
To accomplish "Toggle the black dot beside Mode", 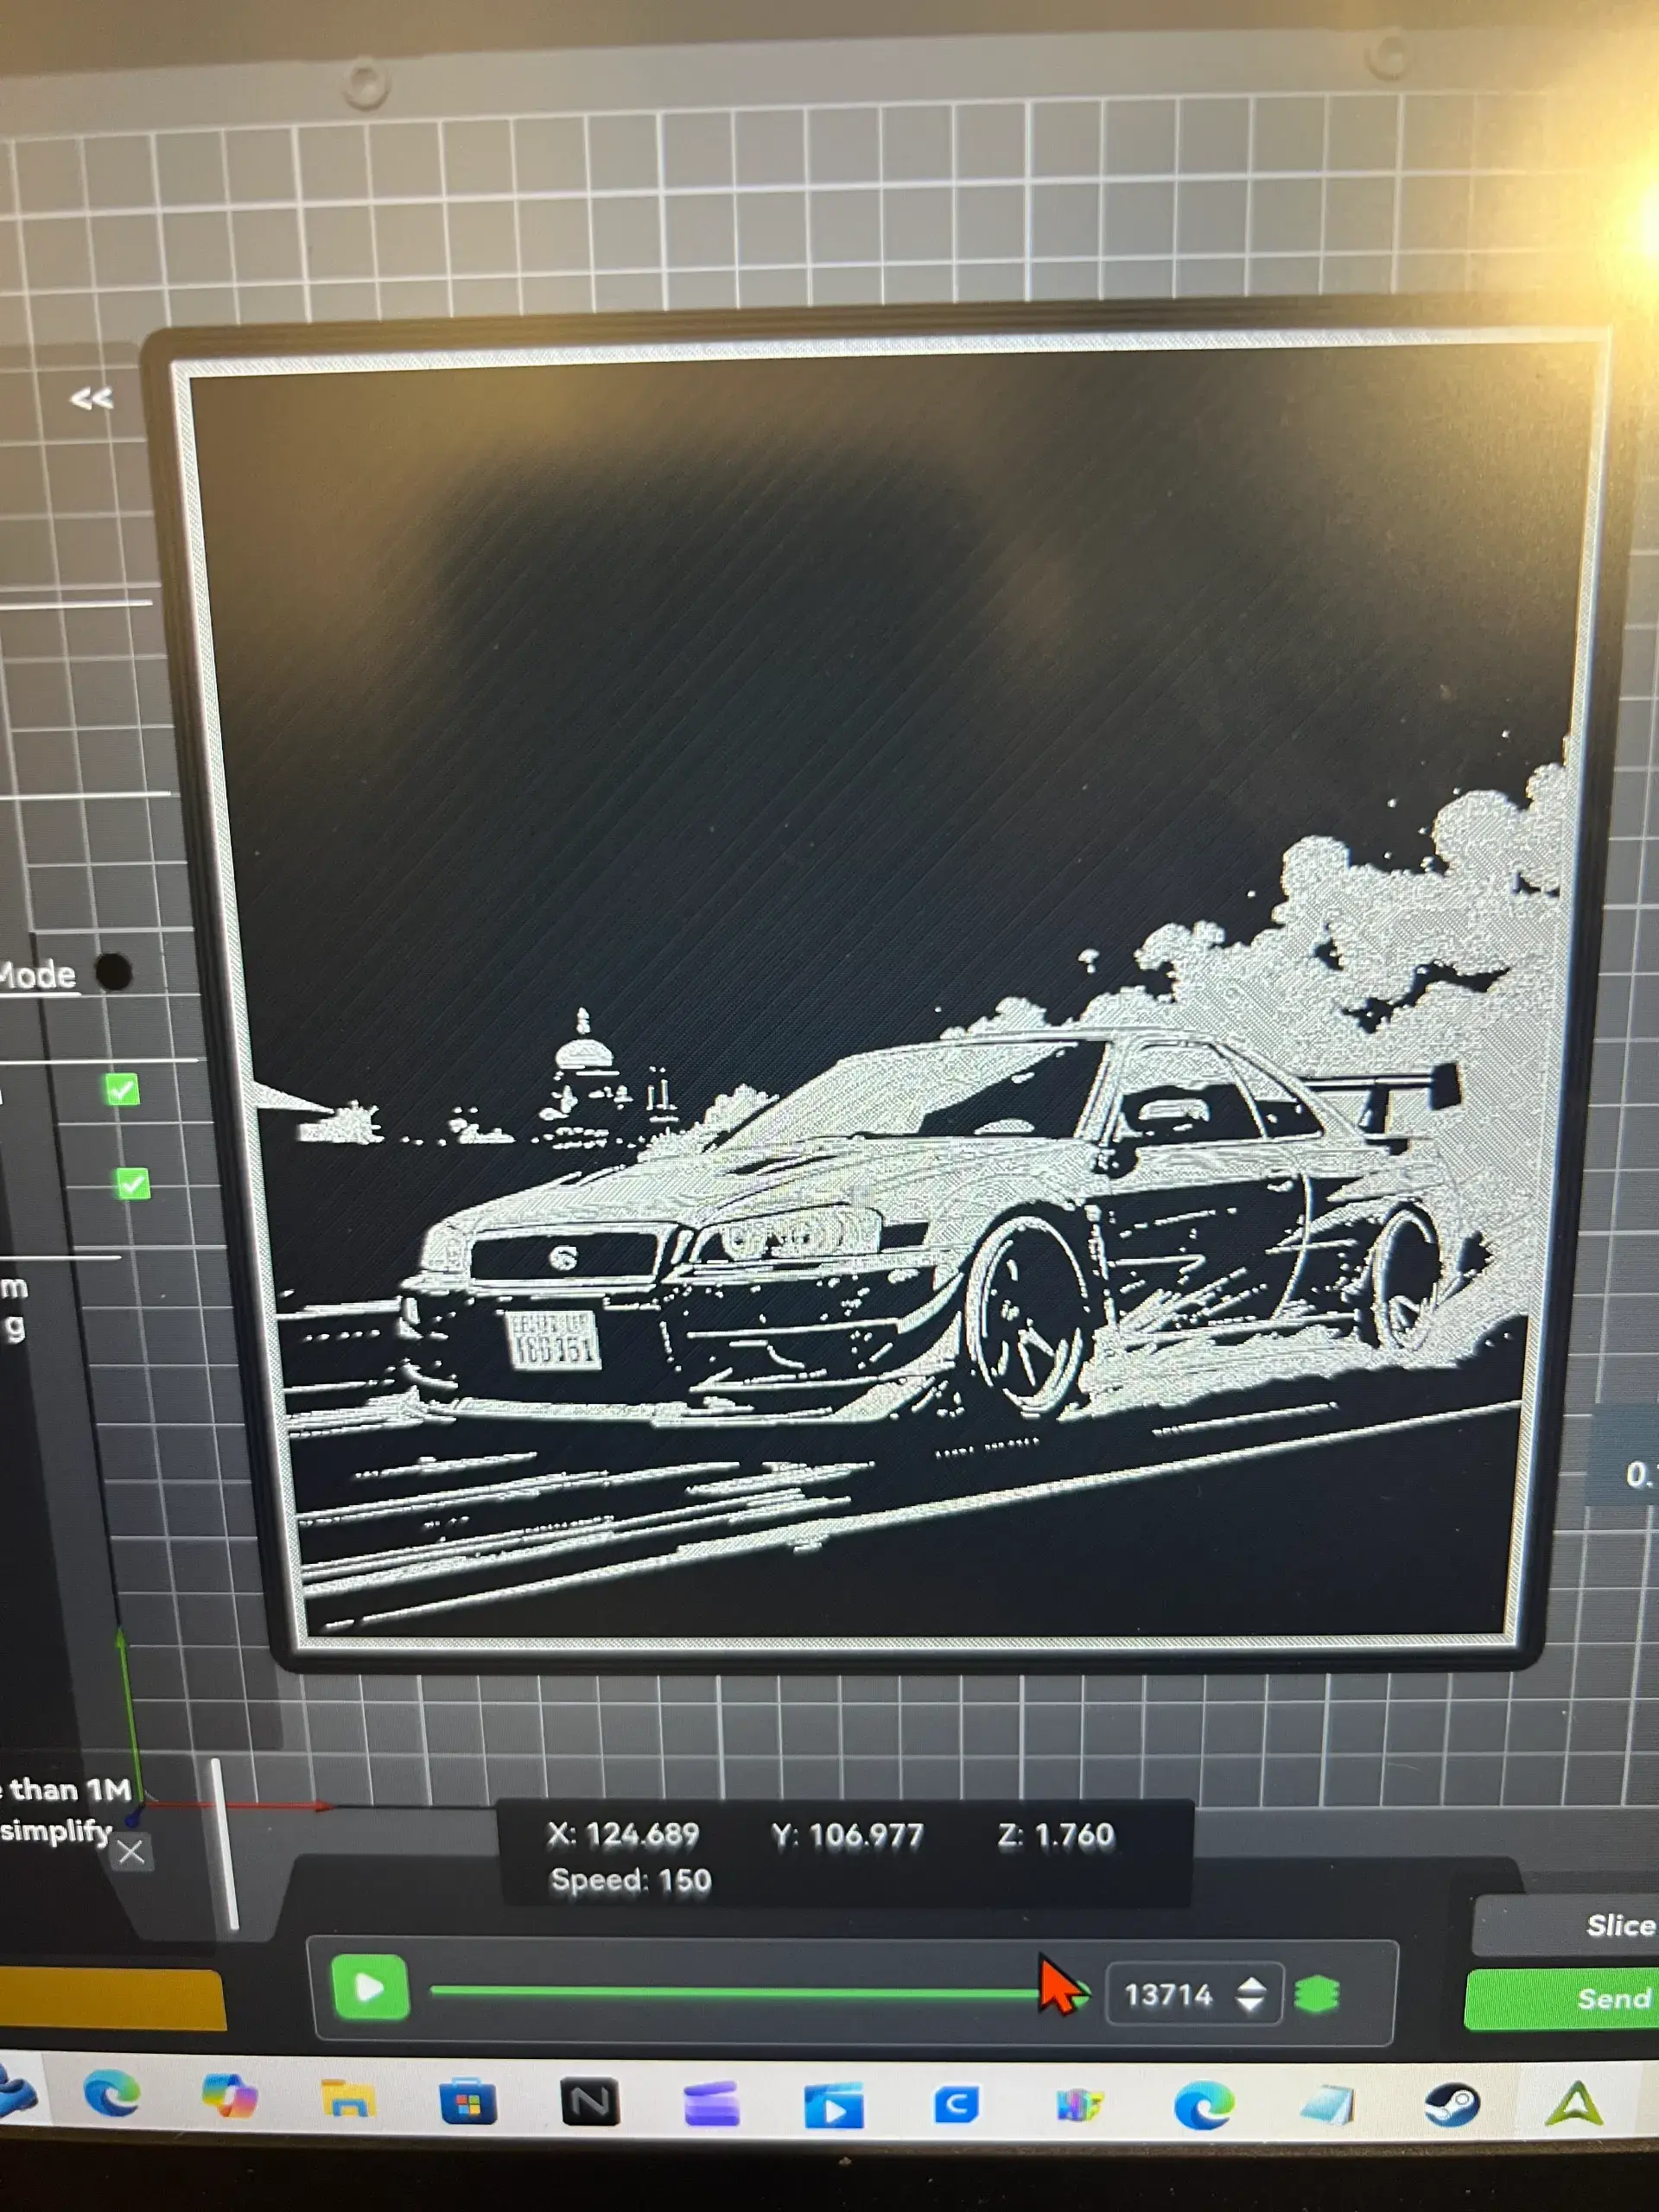I will (113, 970).
